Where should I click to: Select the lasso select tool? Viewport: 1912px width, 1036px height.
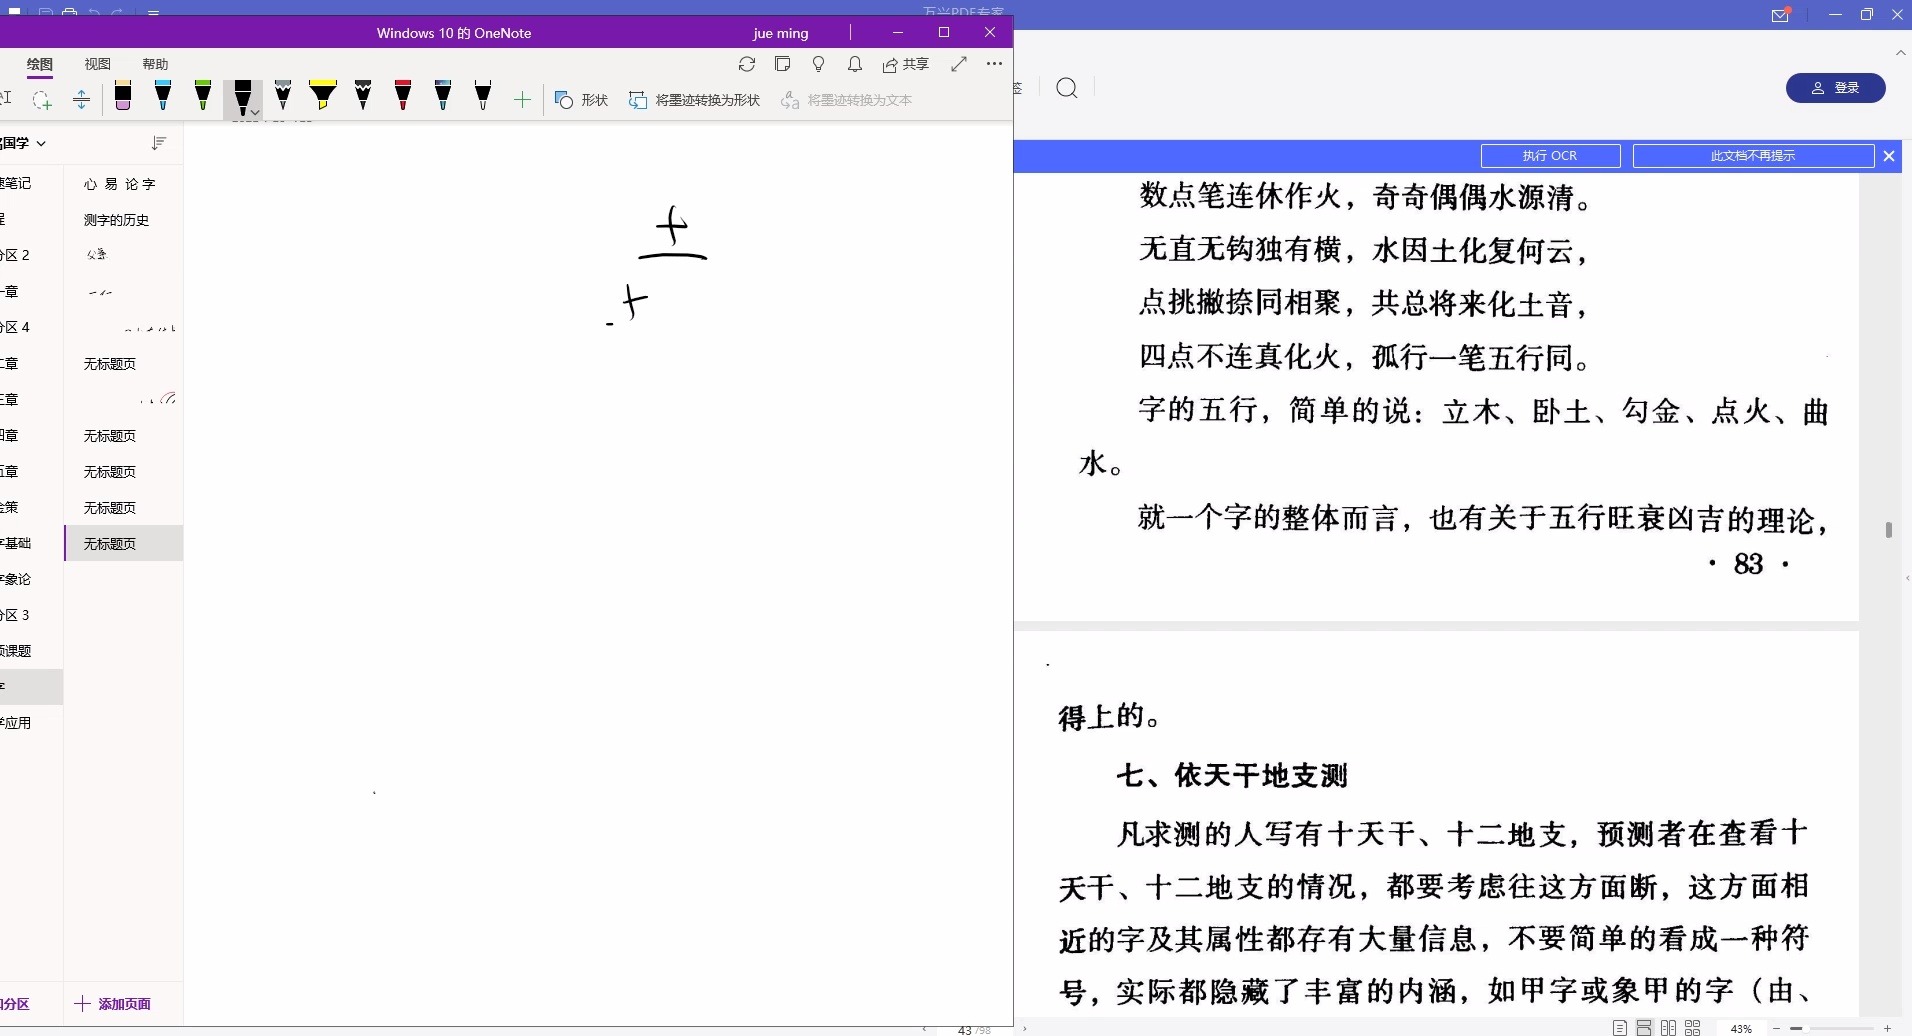pyautogui.click(x=41, y=100)
